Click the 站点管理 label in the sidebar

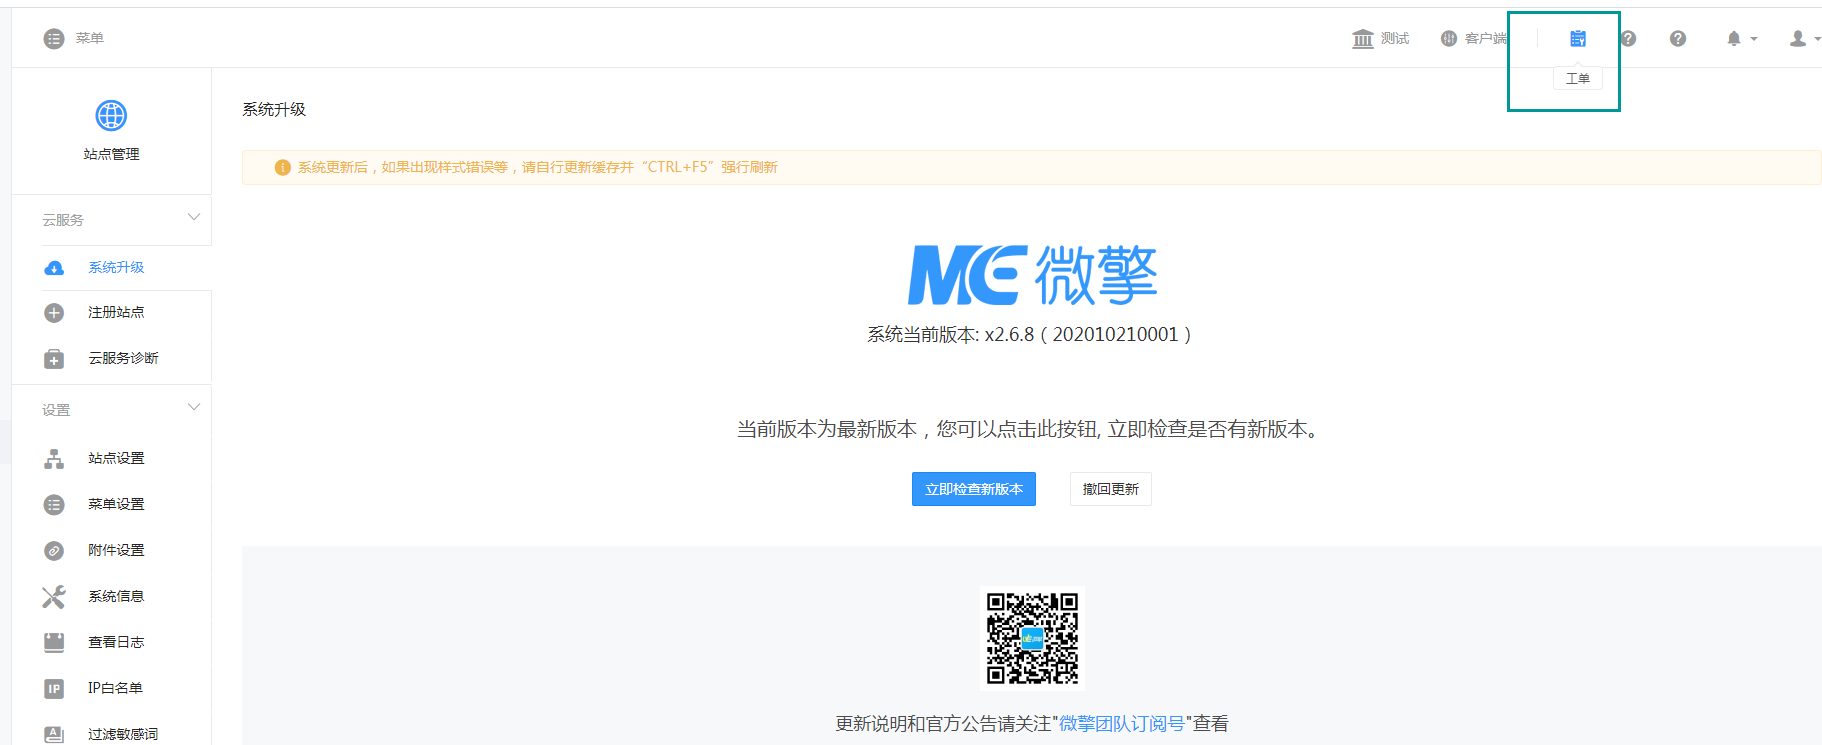(x=111, y=154)
